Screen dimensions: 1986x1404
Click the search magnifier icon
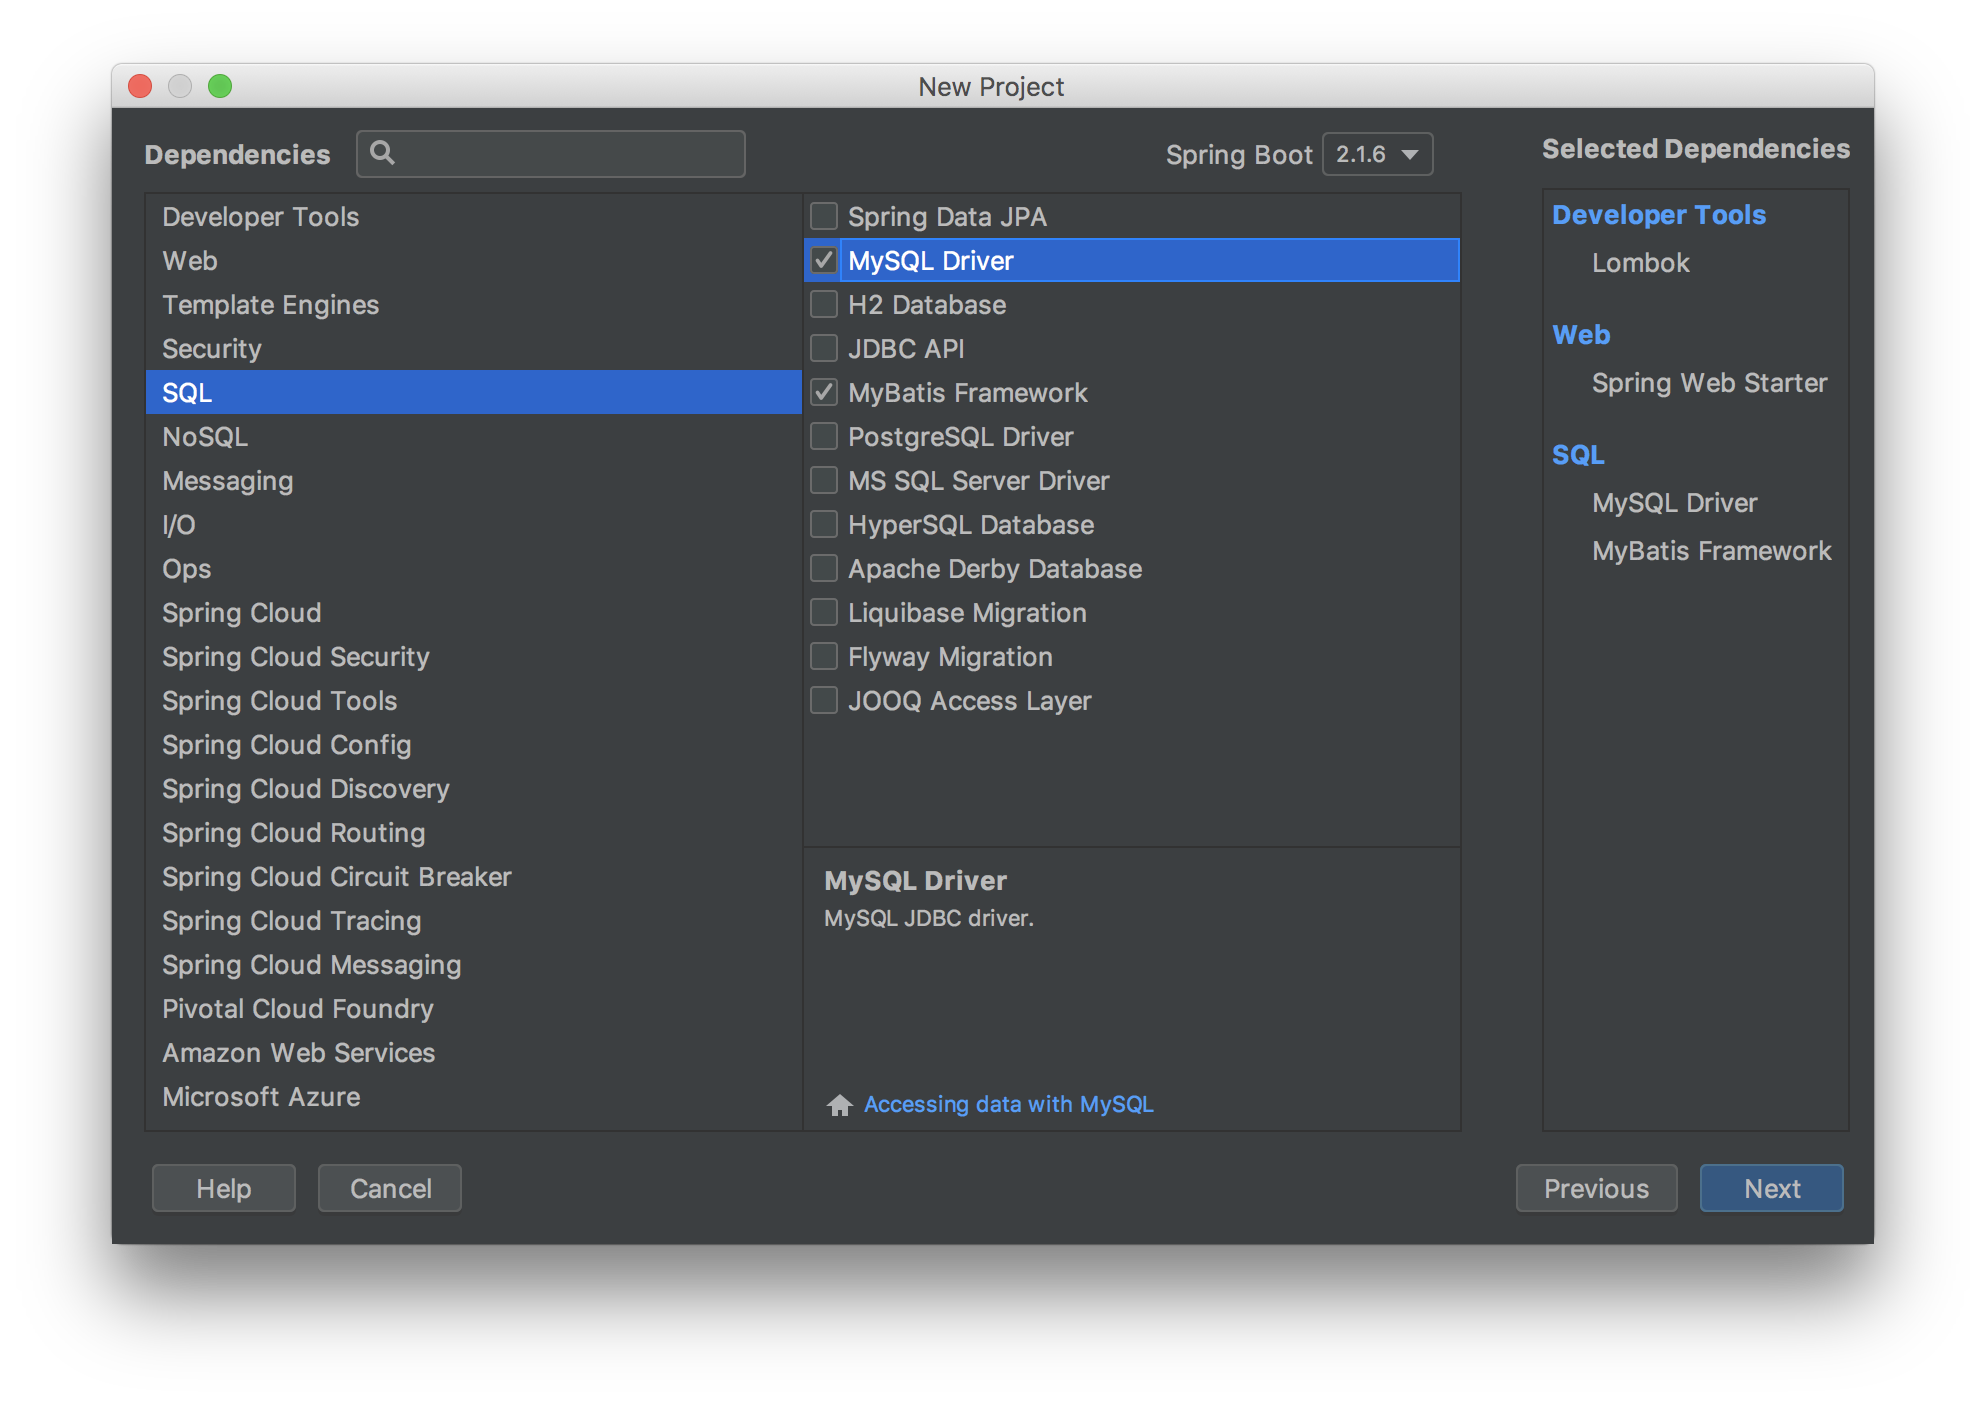382,153
